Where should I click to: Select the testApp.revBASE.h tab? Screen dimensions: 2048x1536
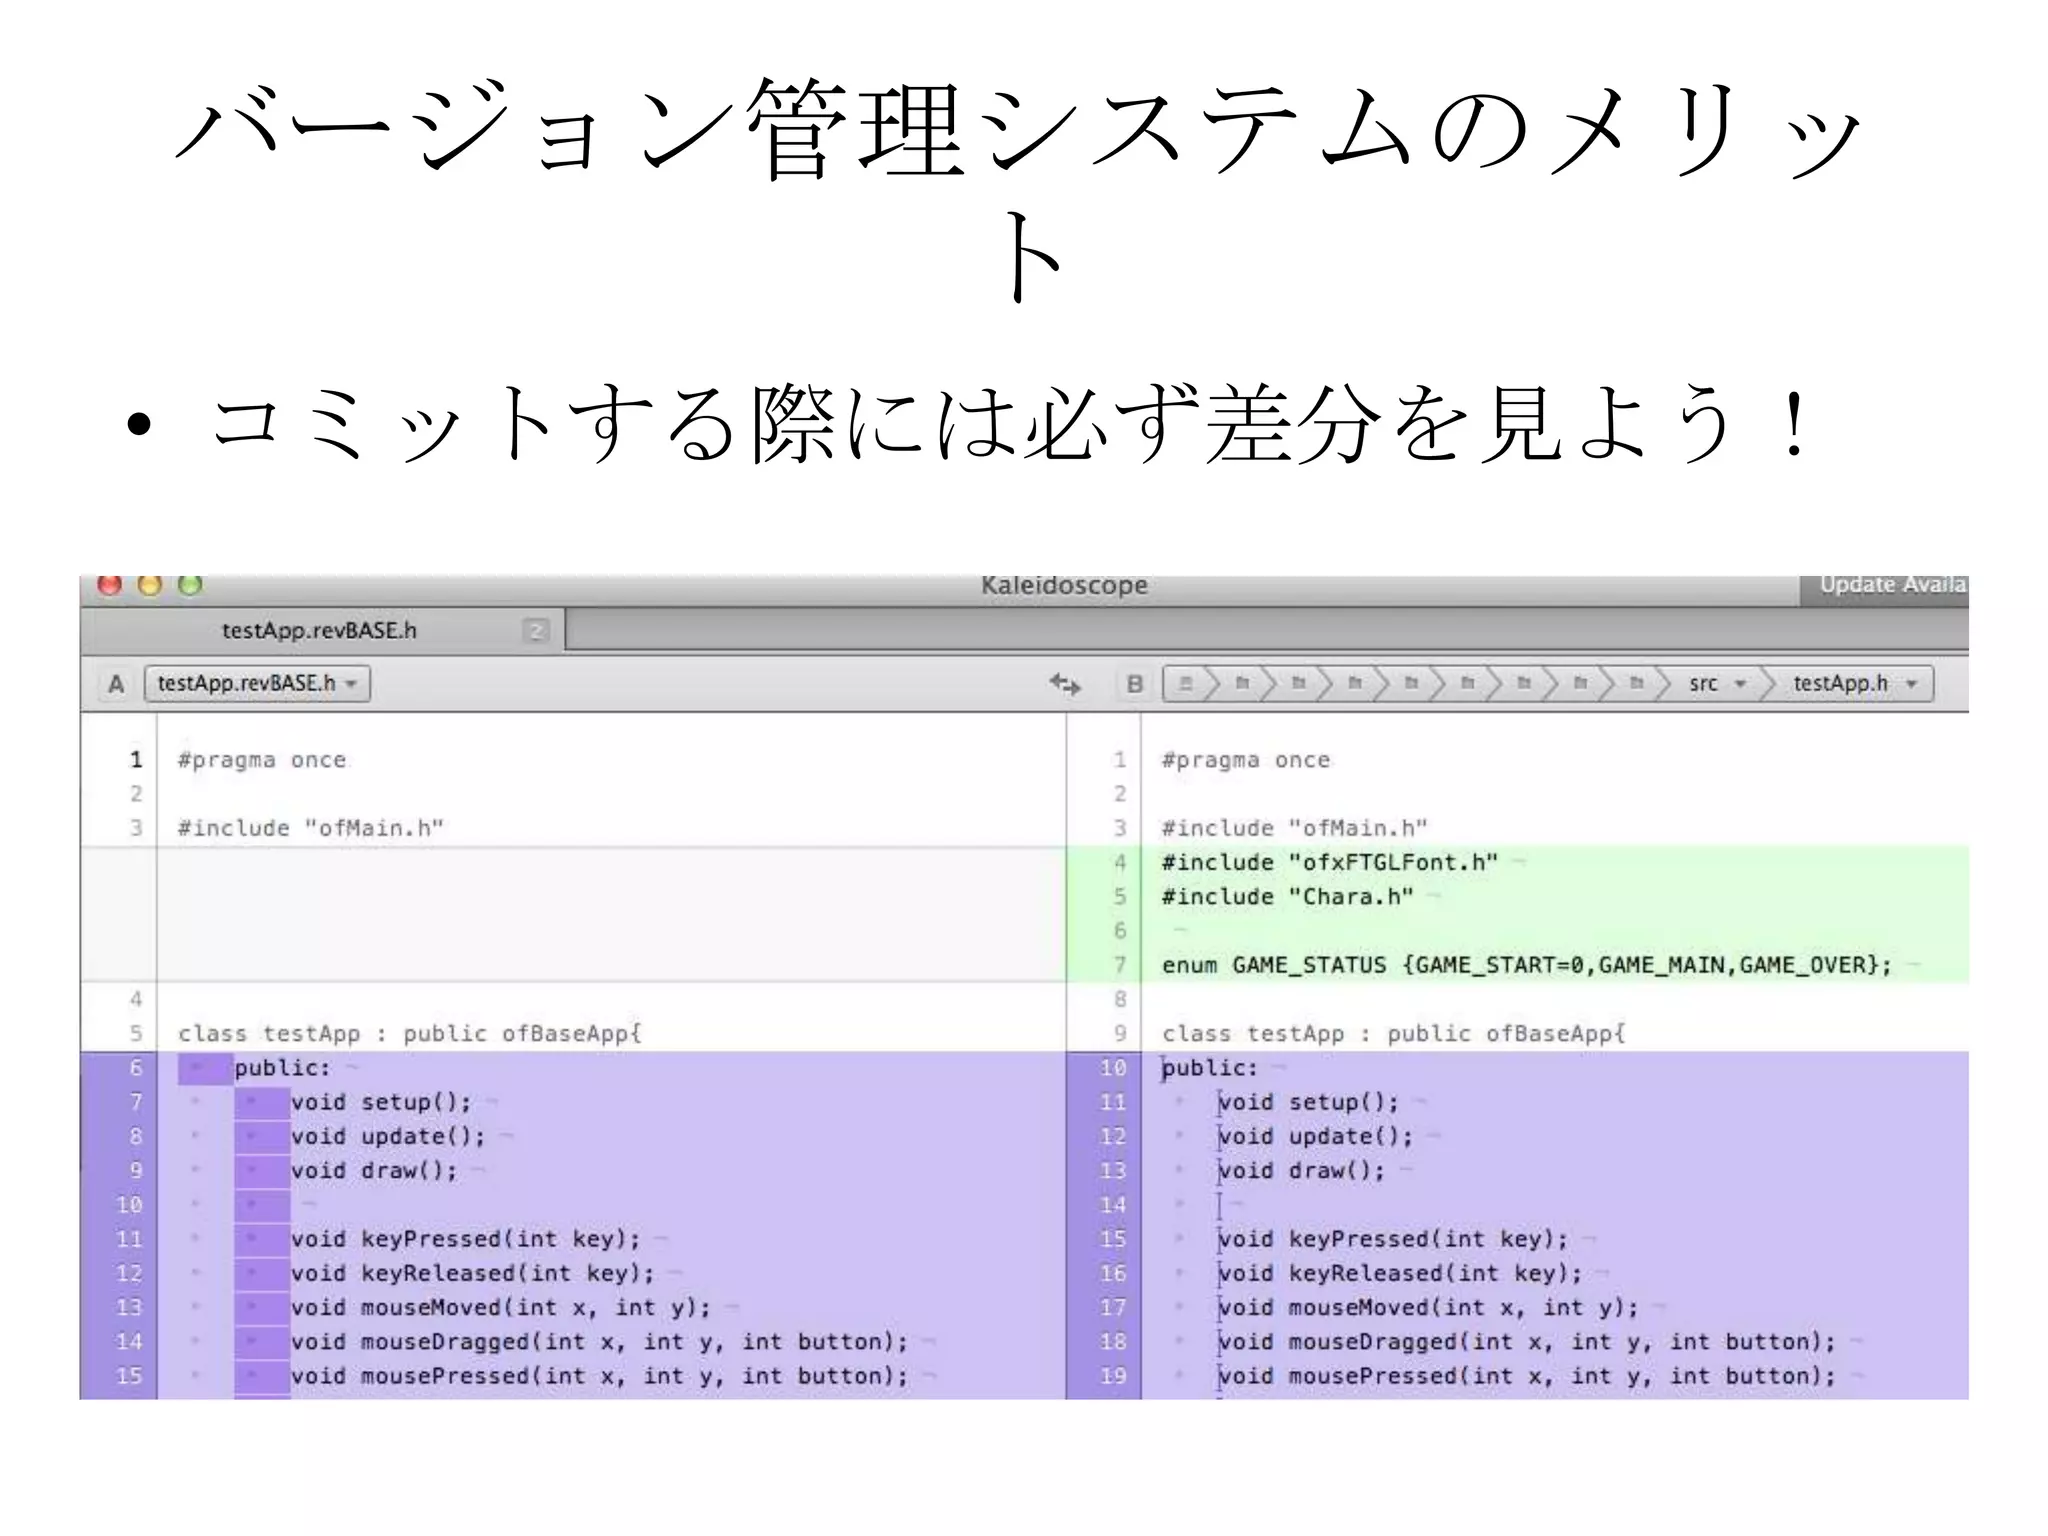coord(322,630)
